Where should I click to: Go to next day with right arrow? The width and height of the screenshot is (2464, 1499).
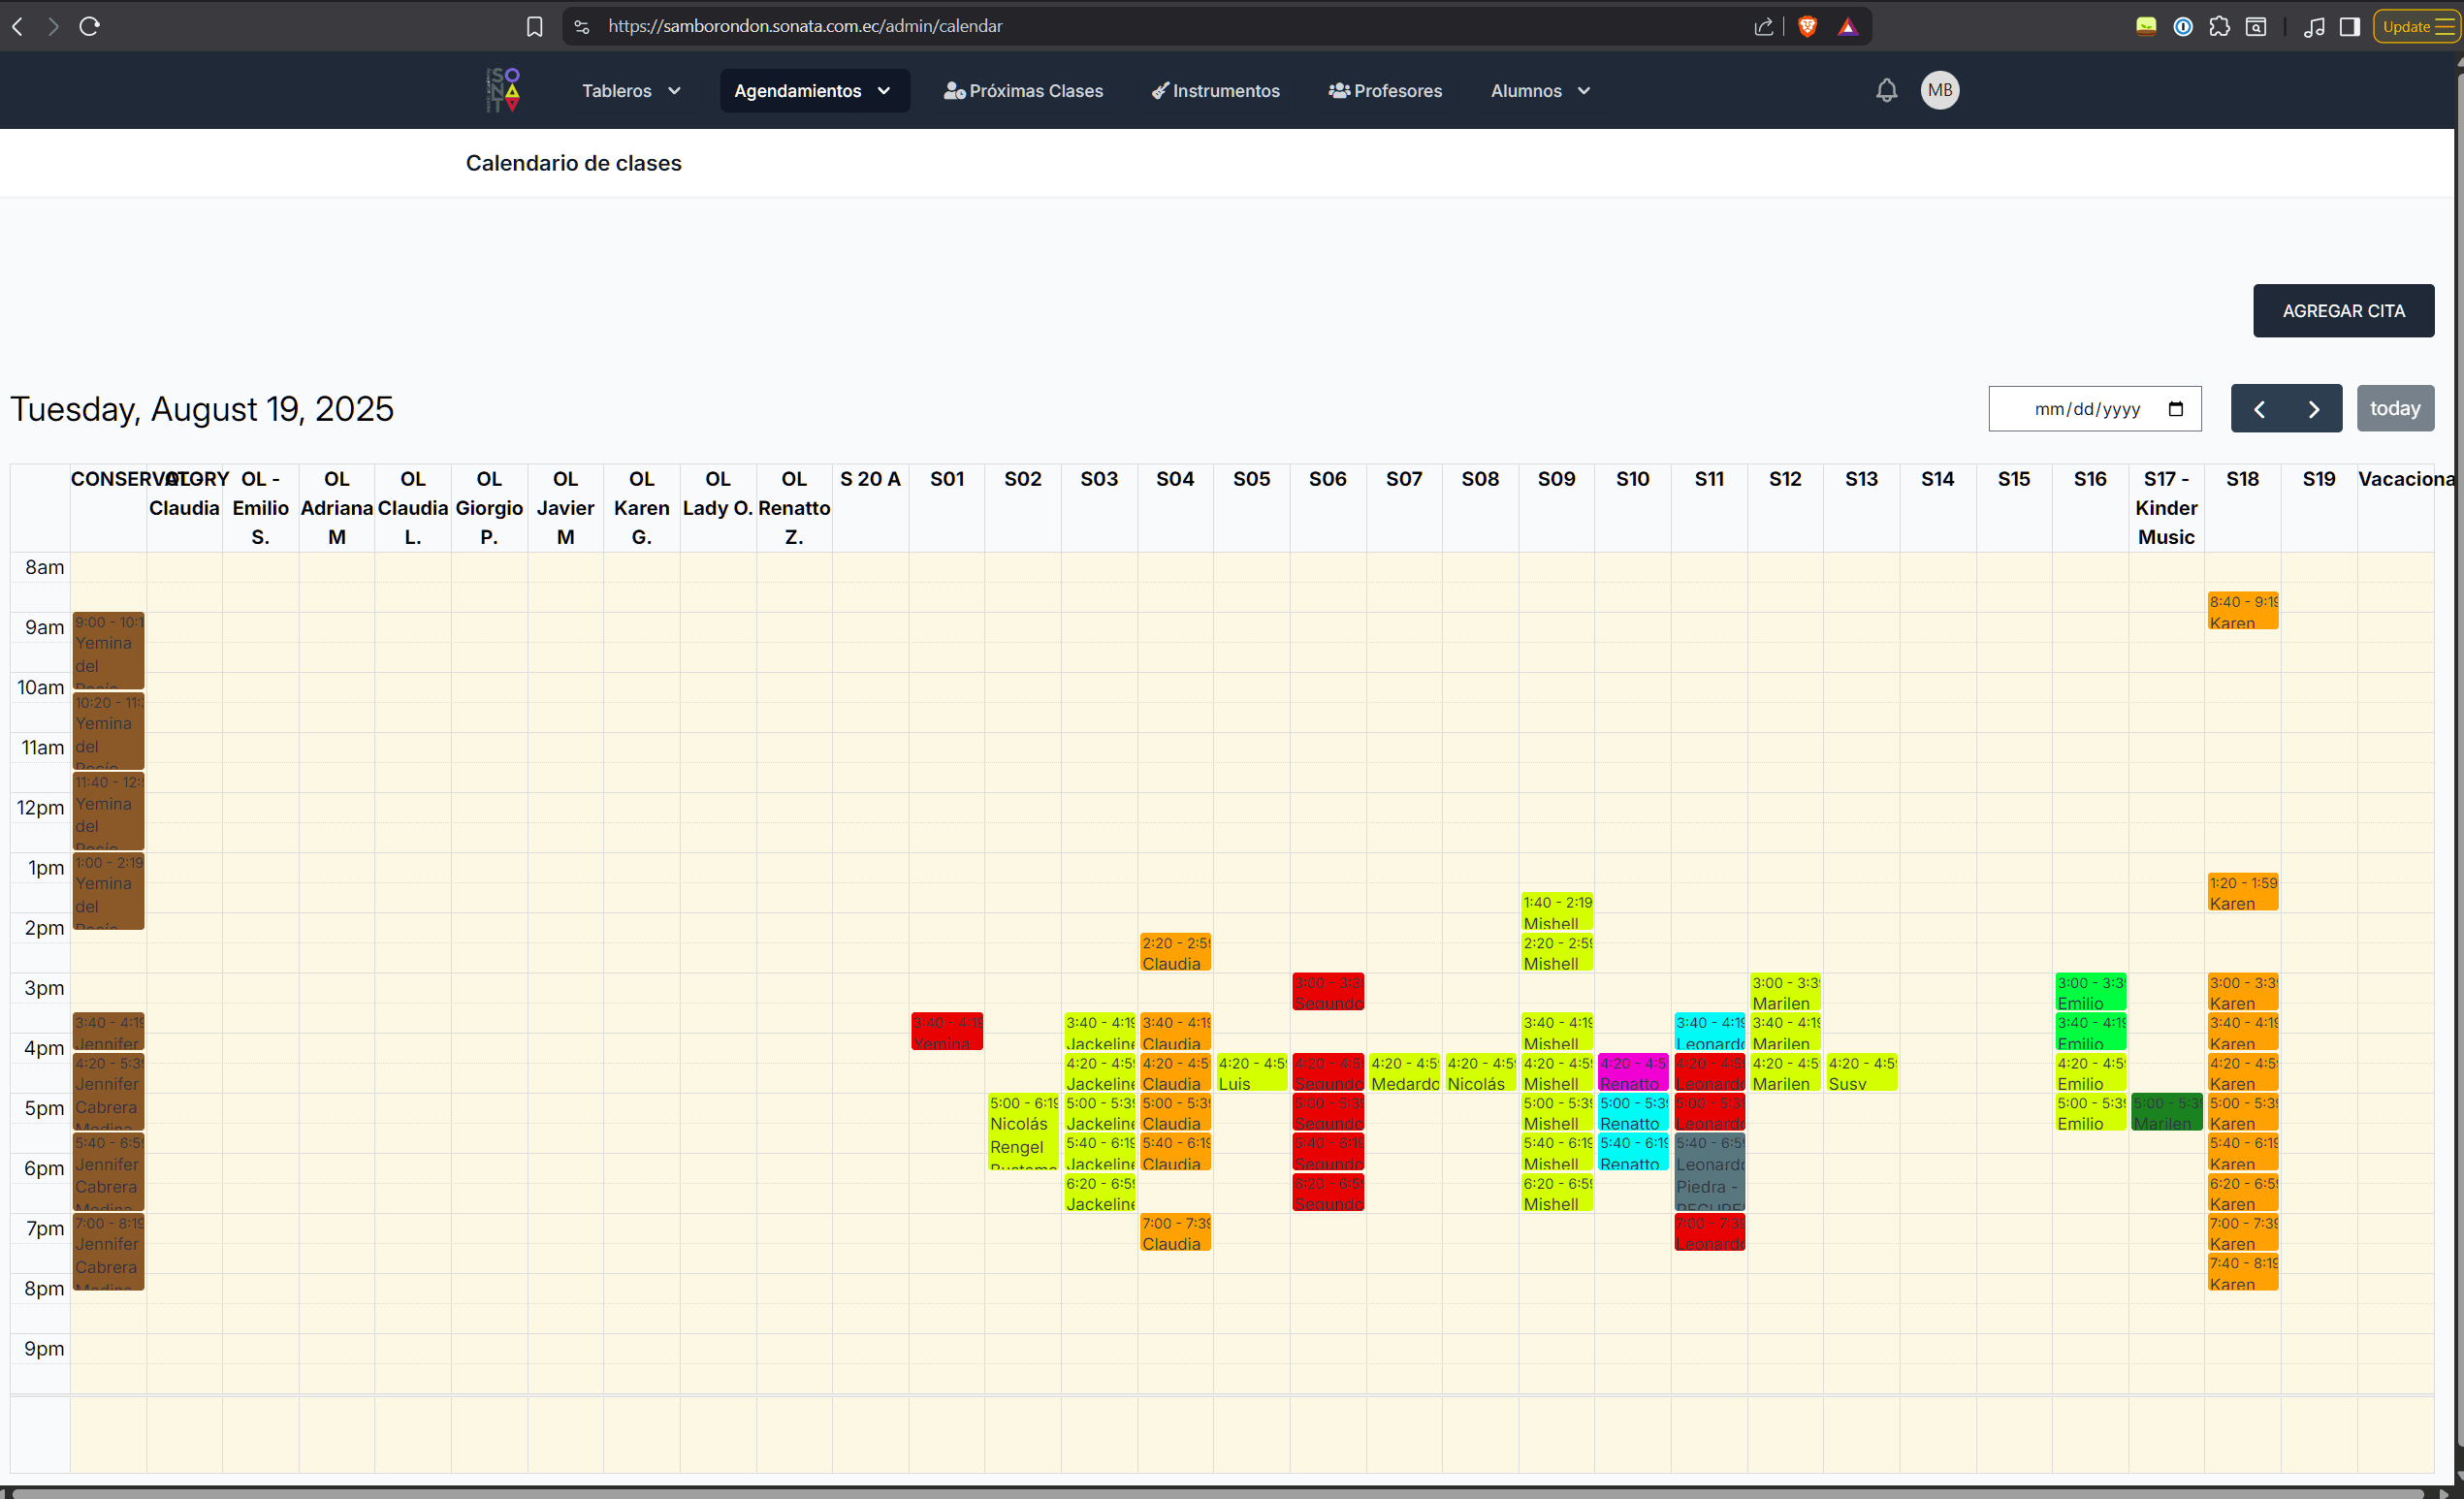pos(2314,408)
